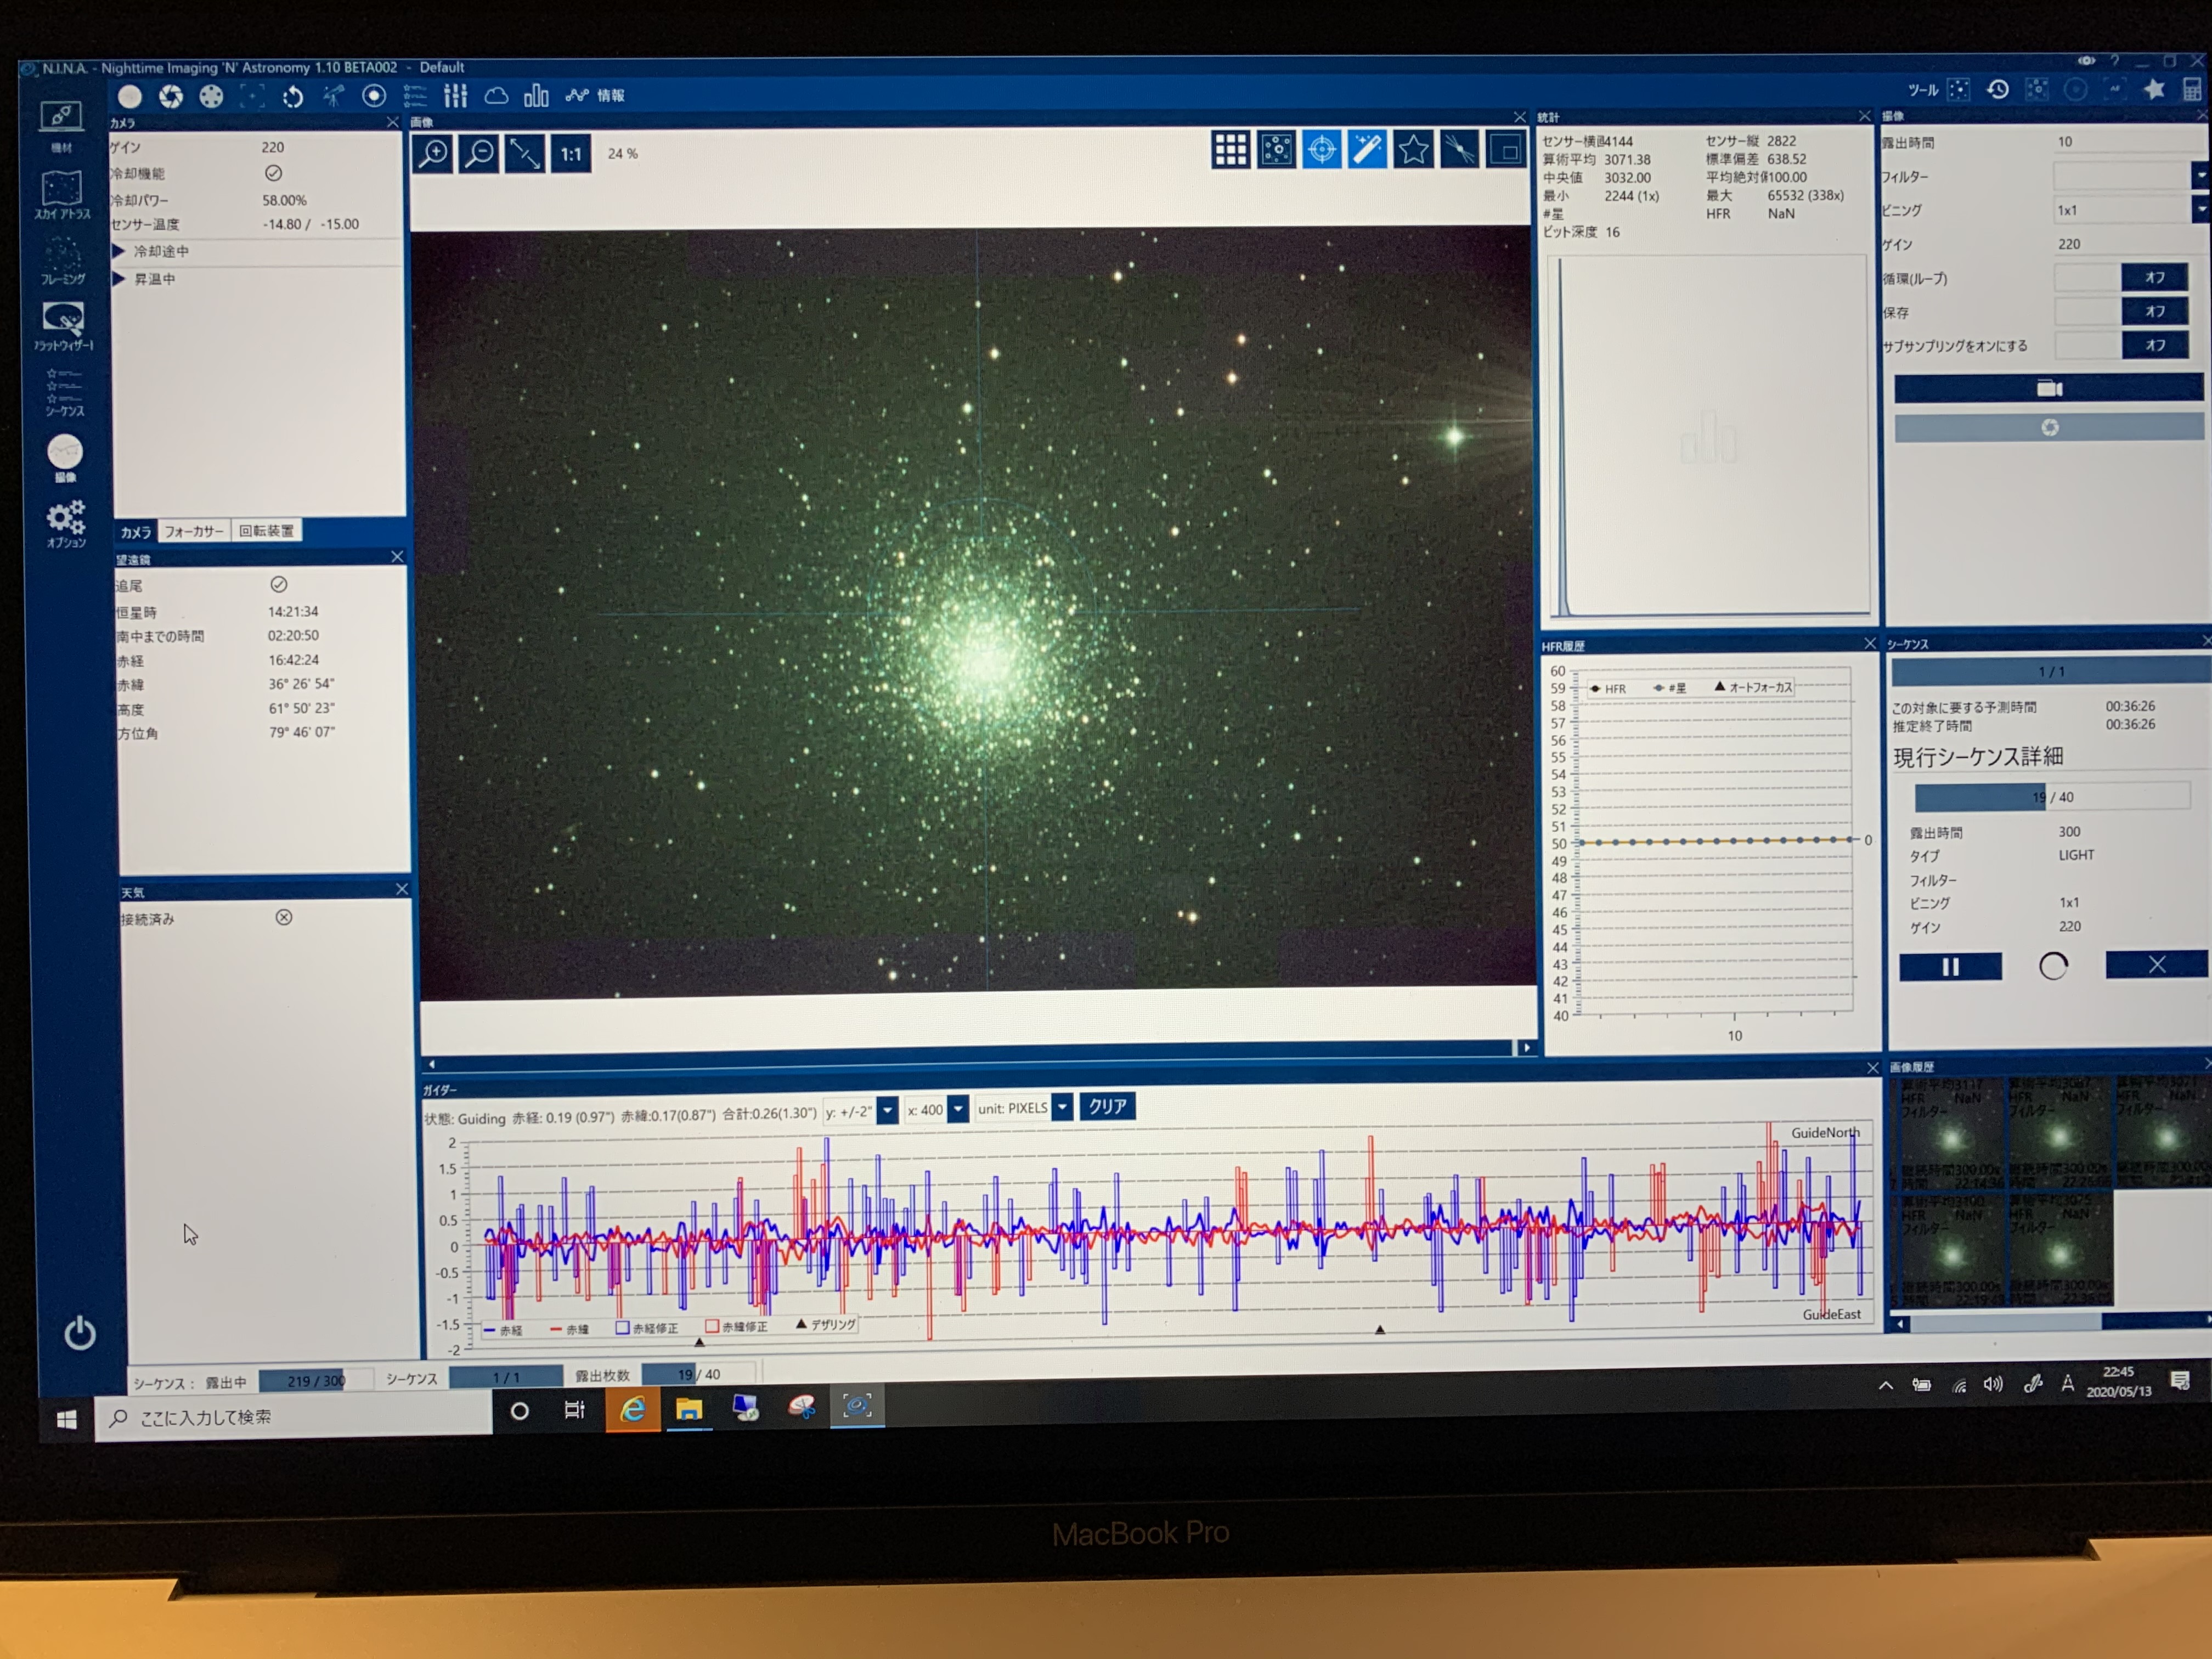Expand the 冷却途中 section
2212x1659 pixels.
pos(119,251)
